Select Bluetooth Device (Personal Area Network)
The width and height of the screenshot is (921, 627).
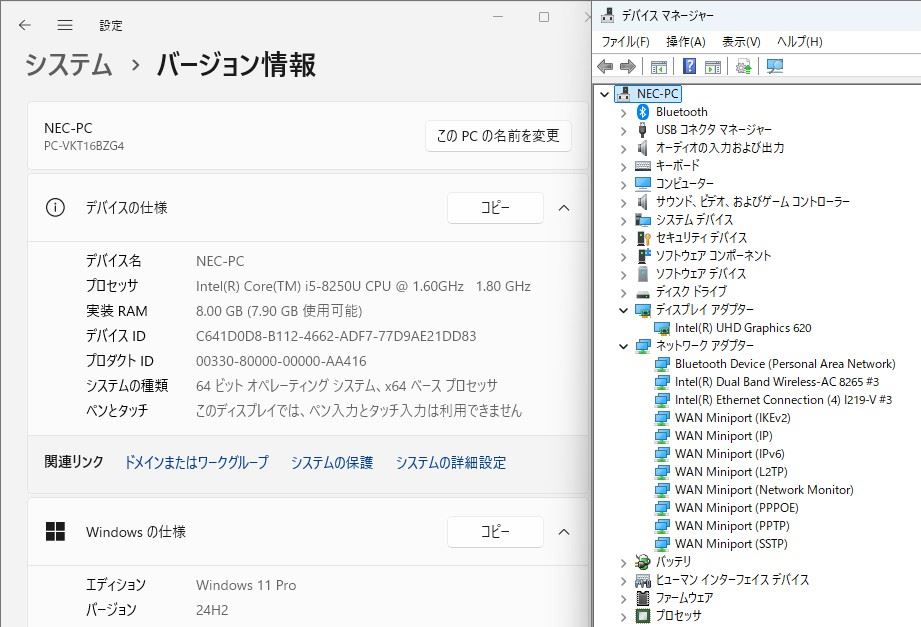pyautogui.click(x=785, y=364)
